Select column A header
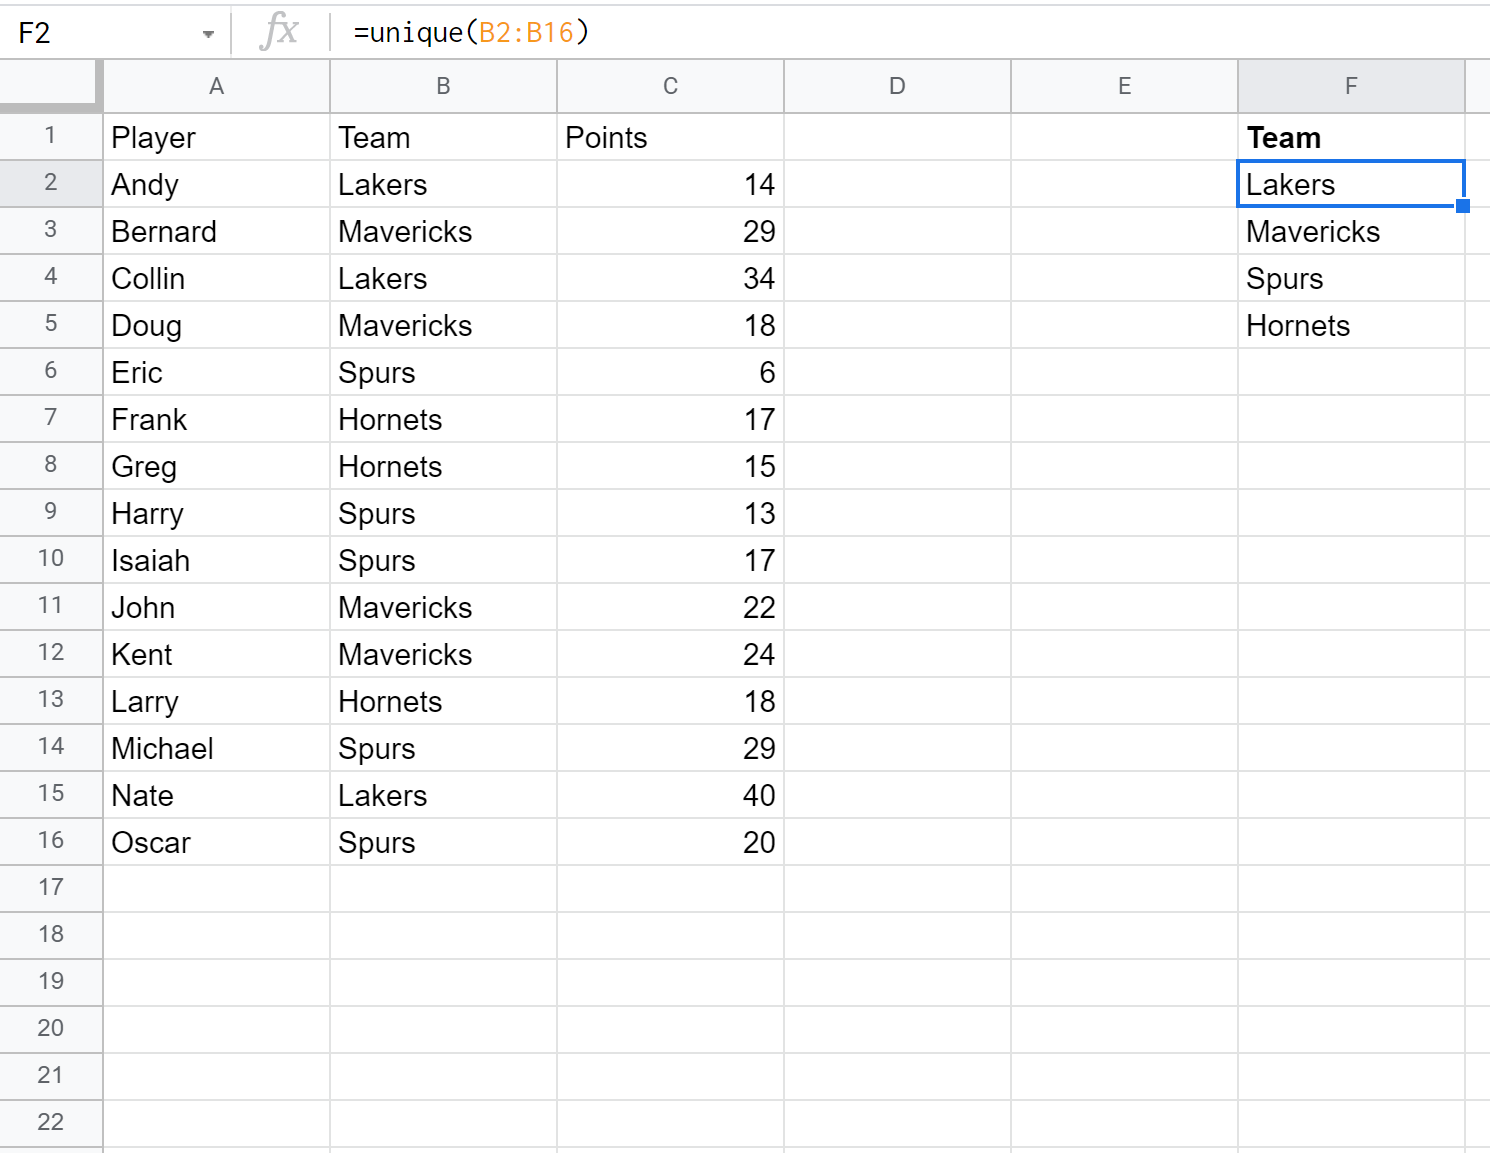Image resolution: width=1490 pixels, height=1153 pixels. (216, 86)
